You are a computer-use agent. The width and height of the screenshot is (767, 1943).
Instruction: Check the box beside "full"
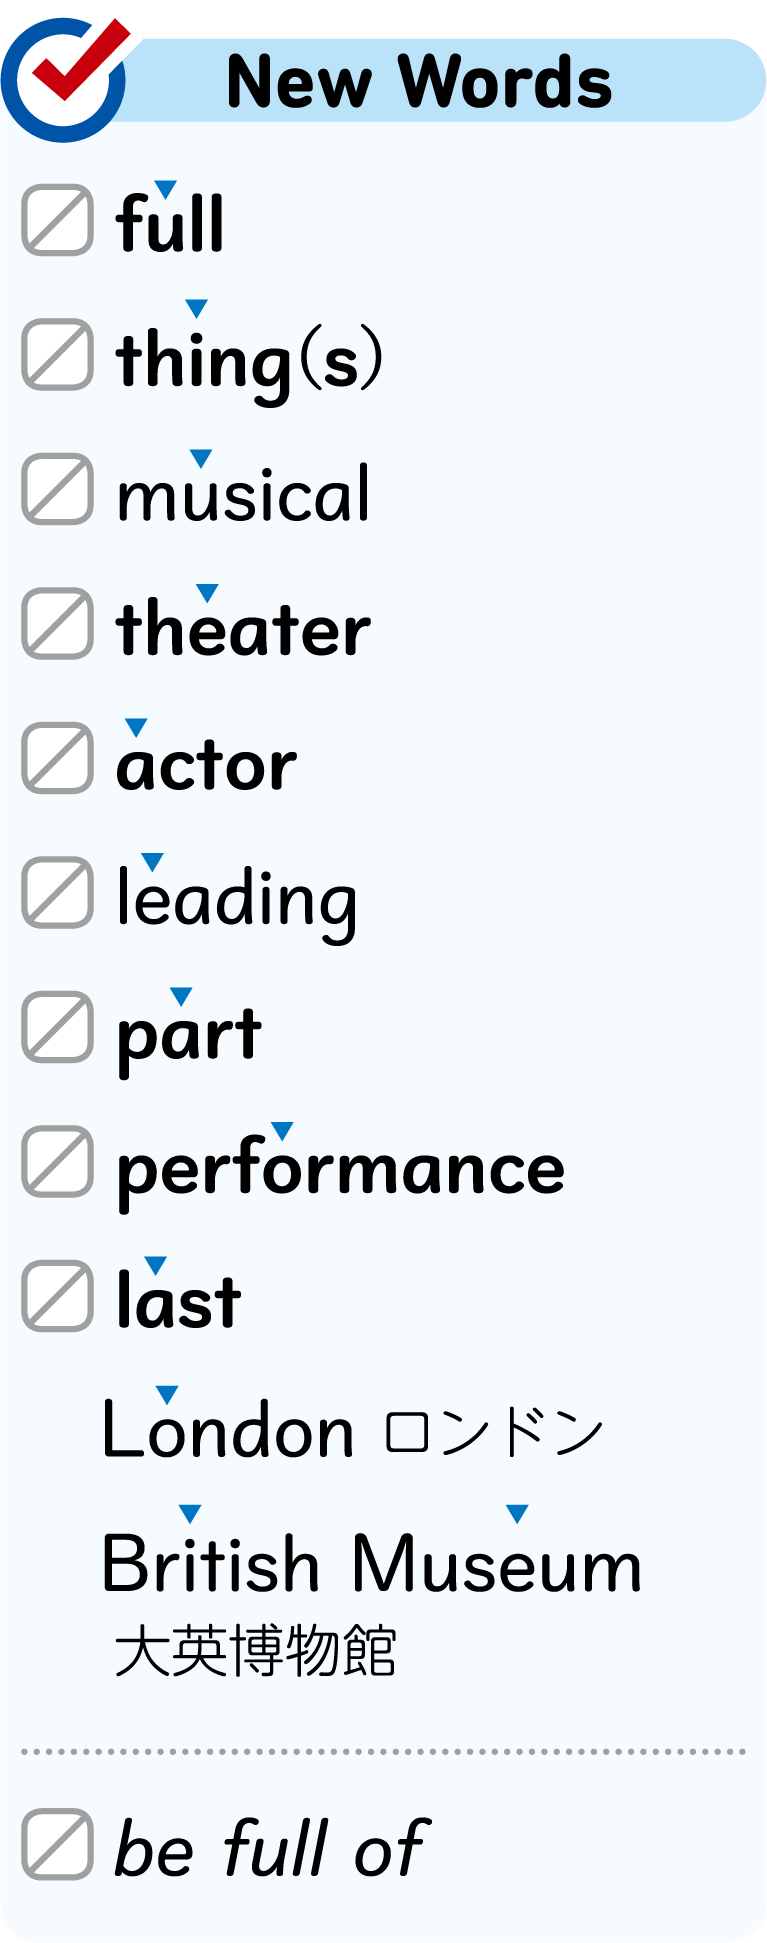58,220
